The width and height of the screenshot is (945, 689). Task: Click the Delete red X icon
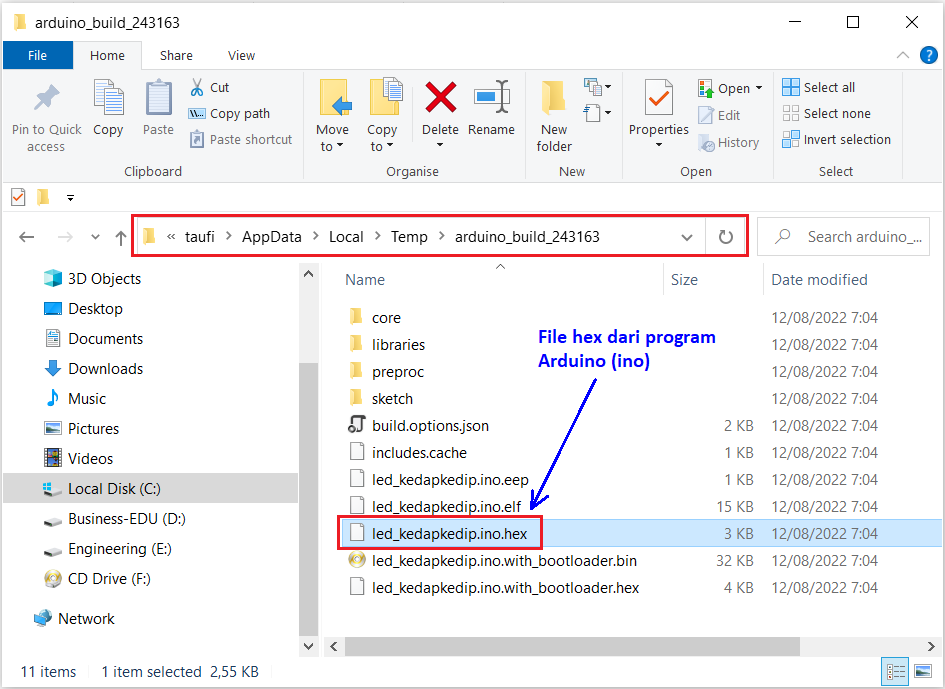point(441,97)
